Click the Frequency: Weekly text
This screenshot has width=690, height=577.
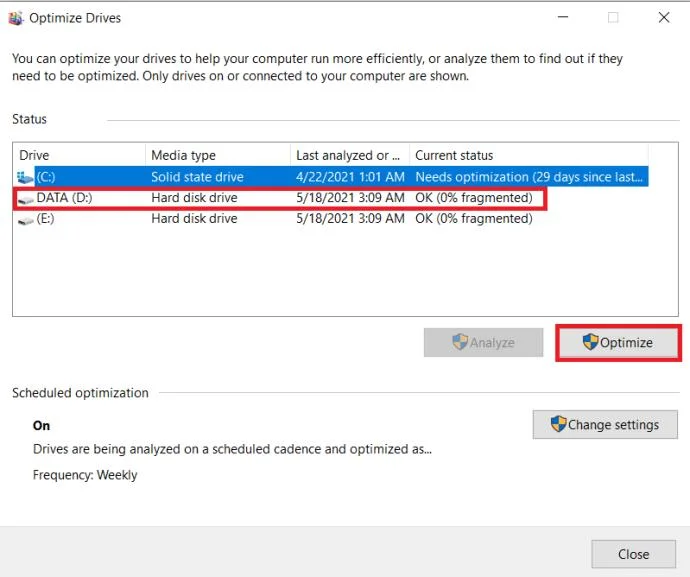(85, 475)
